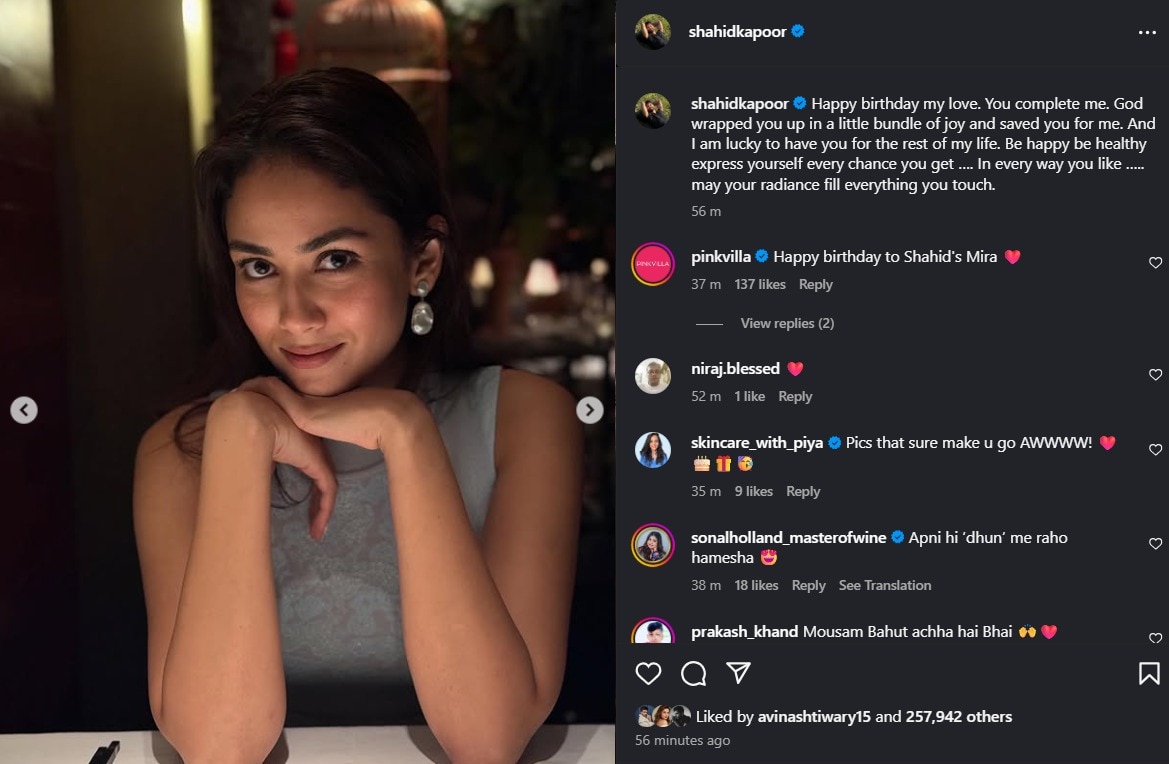The image size is (1169, 764).
Task: Reply to pinkvilla's comment
Action: 815,284
